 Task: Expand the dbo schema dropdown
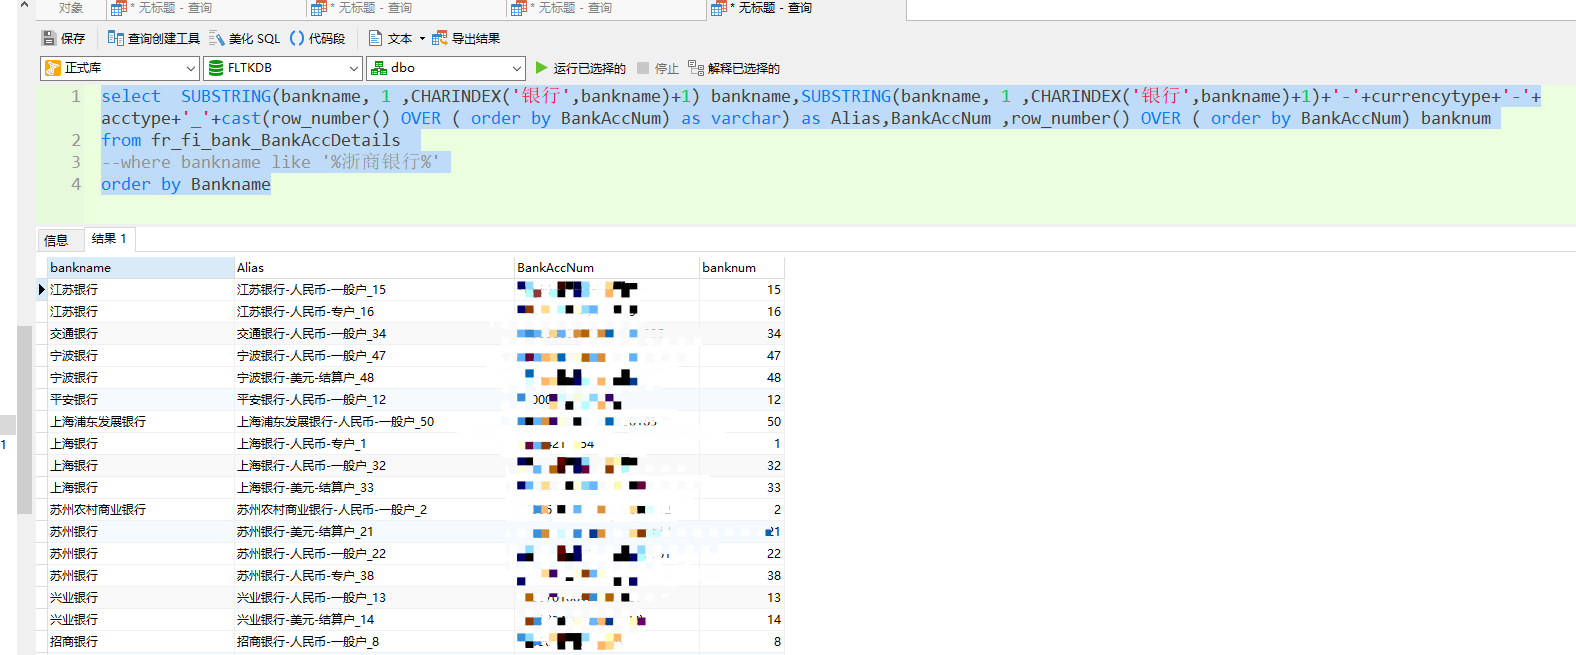[x=516, y=68]
